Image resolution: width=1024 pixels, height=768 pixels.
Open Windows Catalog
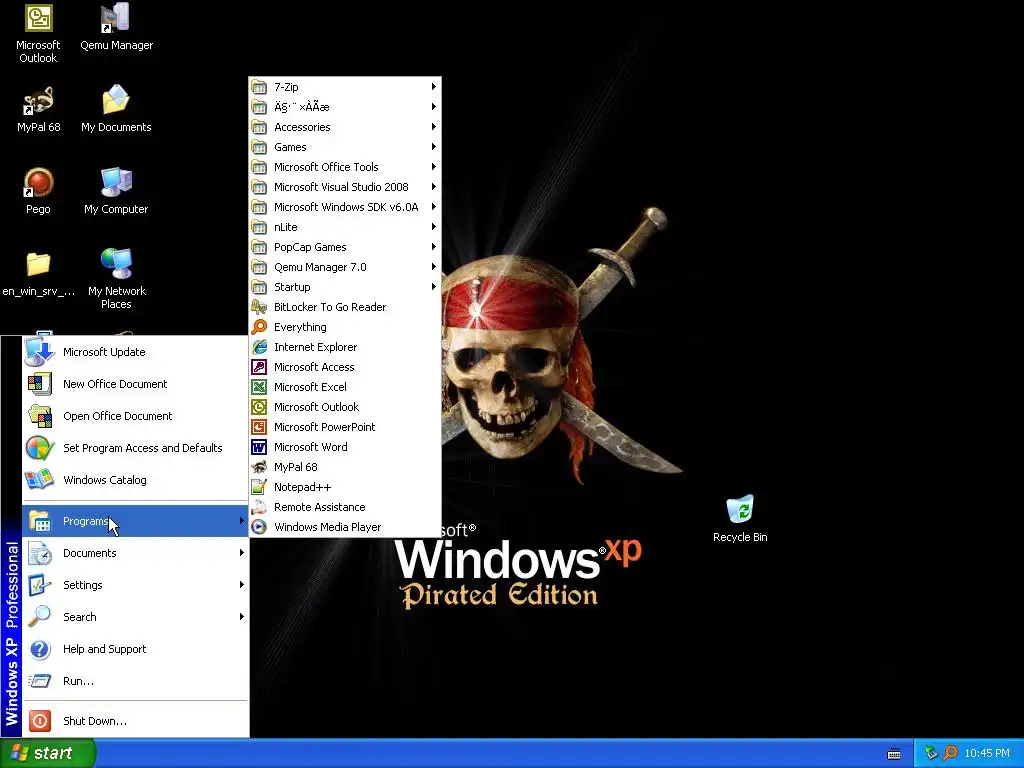[135, 480]
